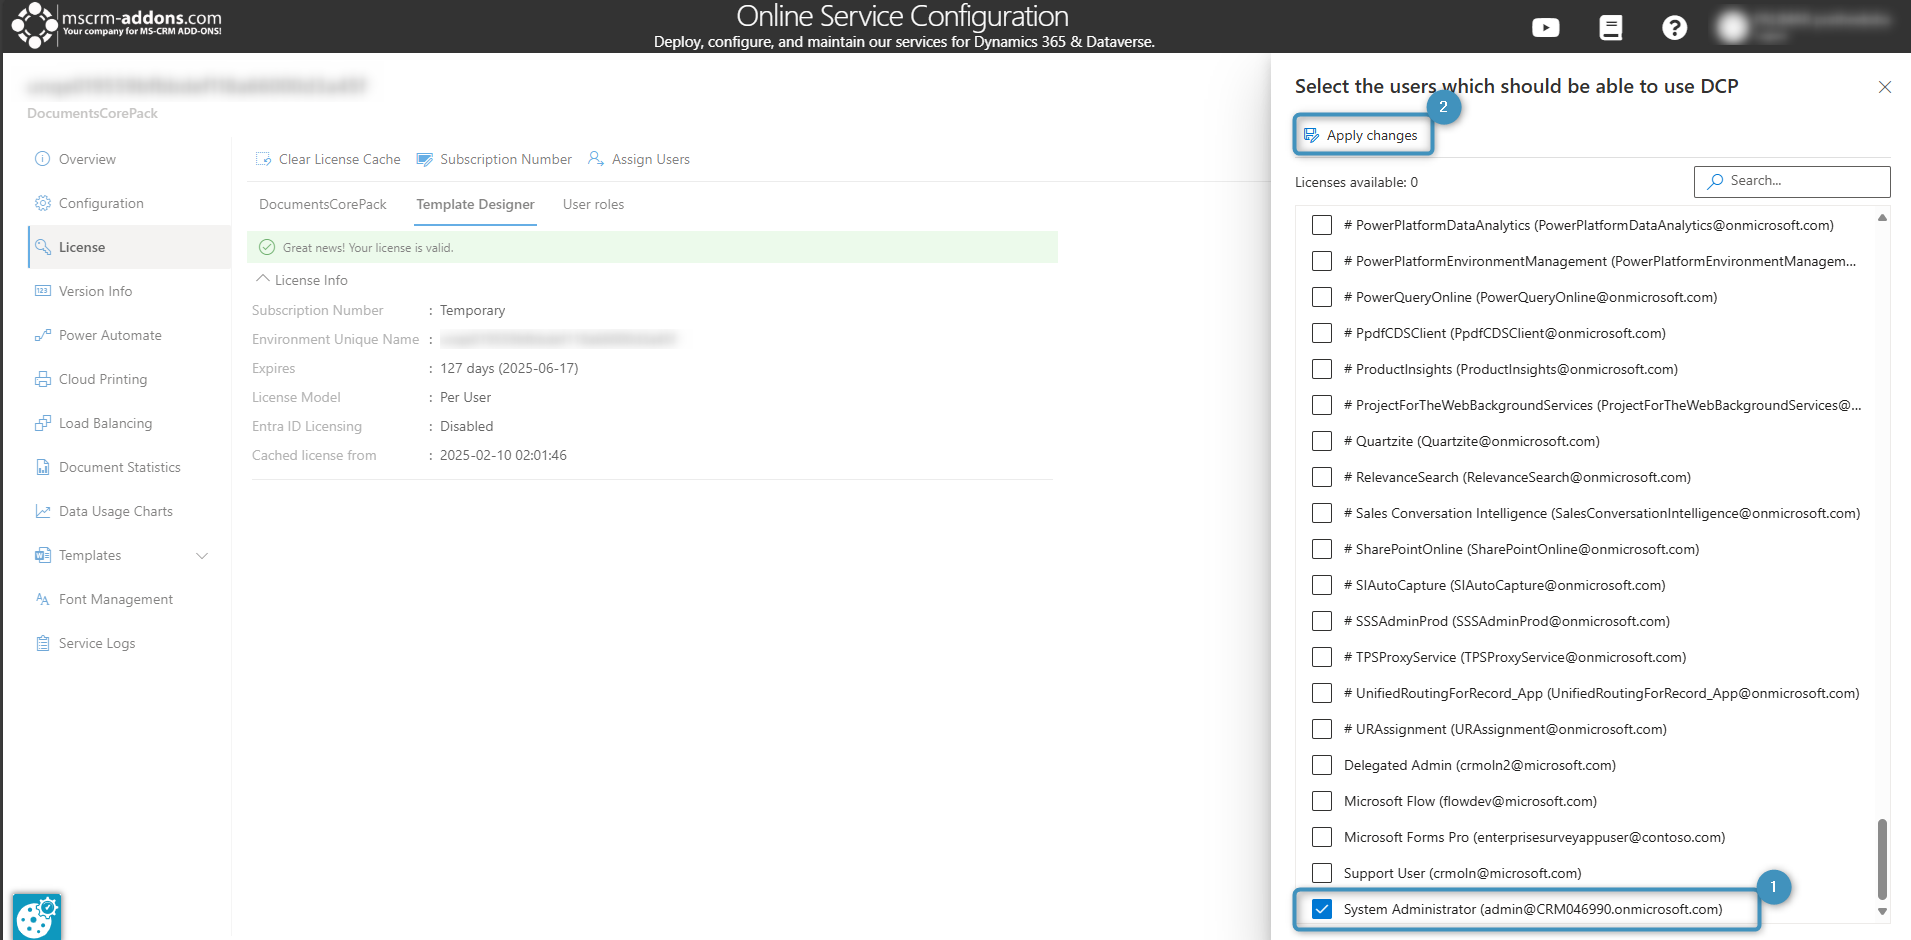Click the Clear License Cache icon
Screen dimensions: 1911x940
pos(263,159)
